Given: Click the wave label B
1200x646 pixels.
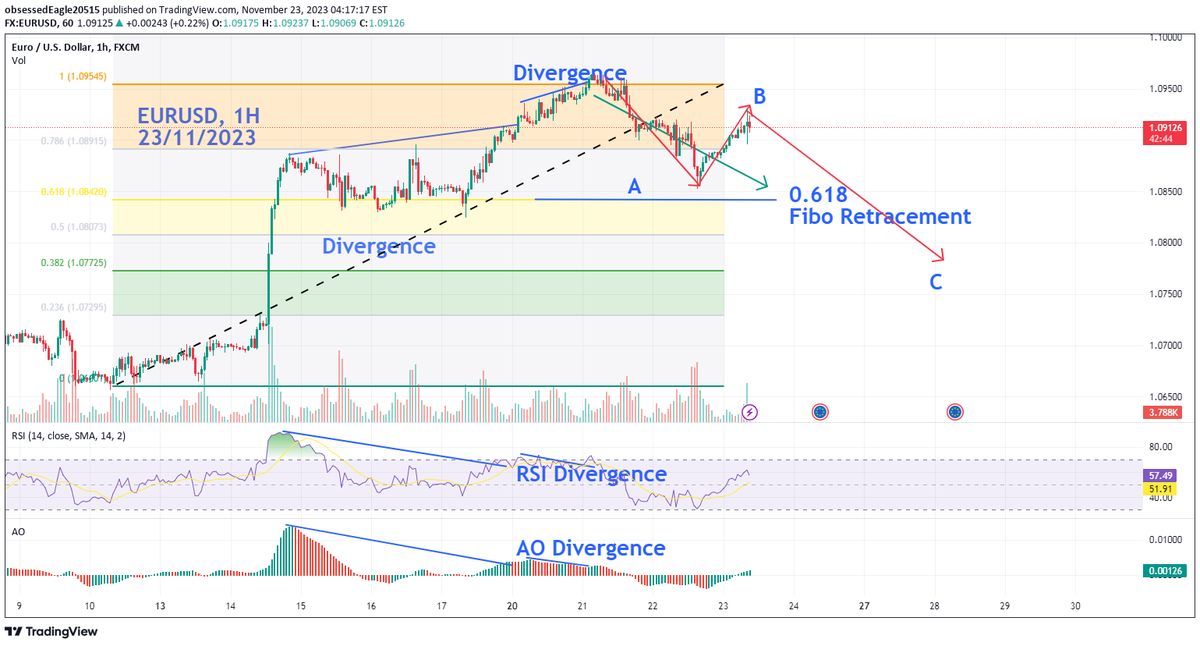Looking at the screenshot, I should (x=759, y=97).
